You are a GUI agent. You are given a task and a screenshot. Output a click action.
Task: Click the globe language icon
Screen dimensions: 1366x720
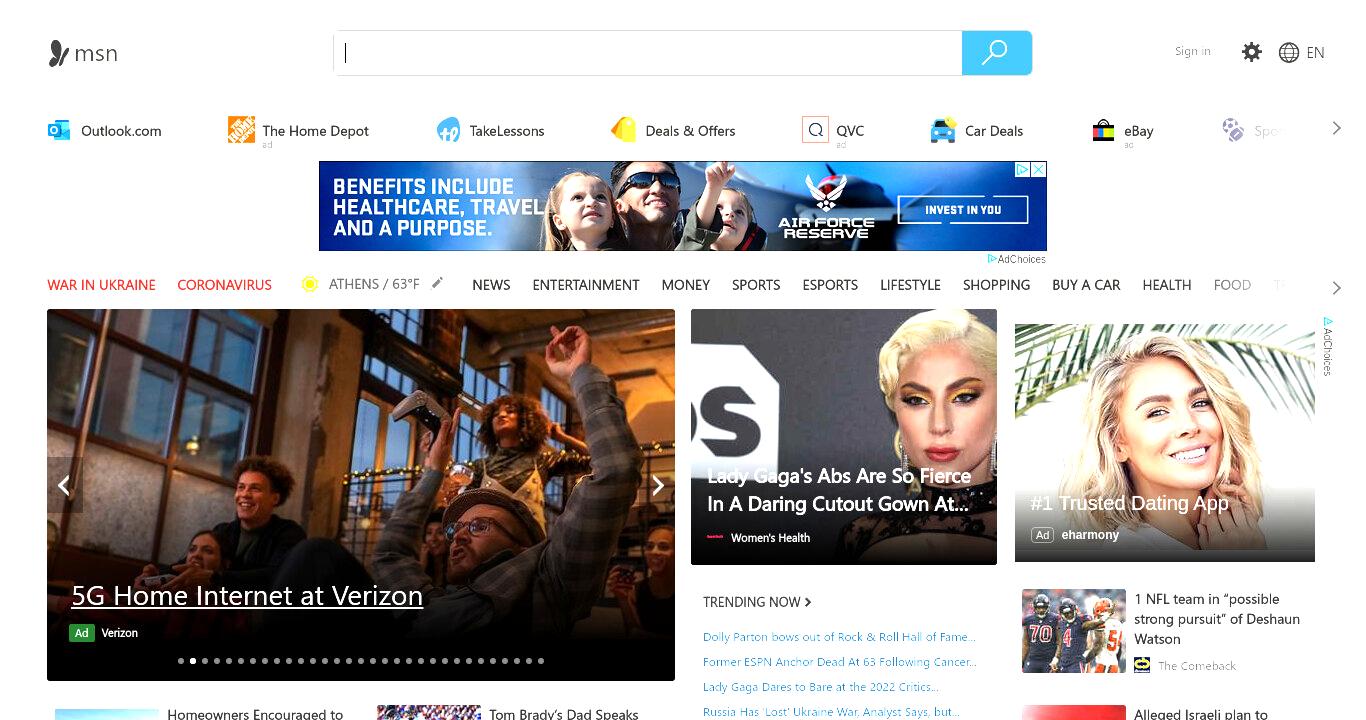coord(1289,53)
